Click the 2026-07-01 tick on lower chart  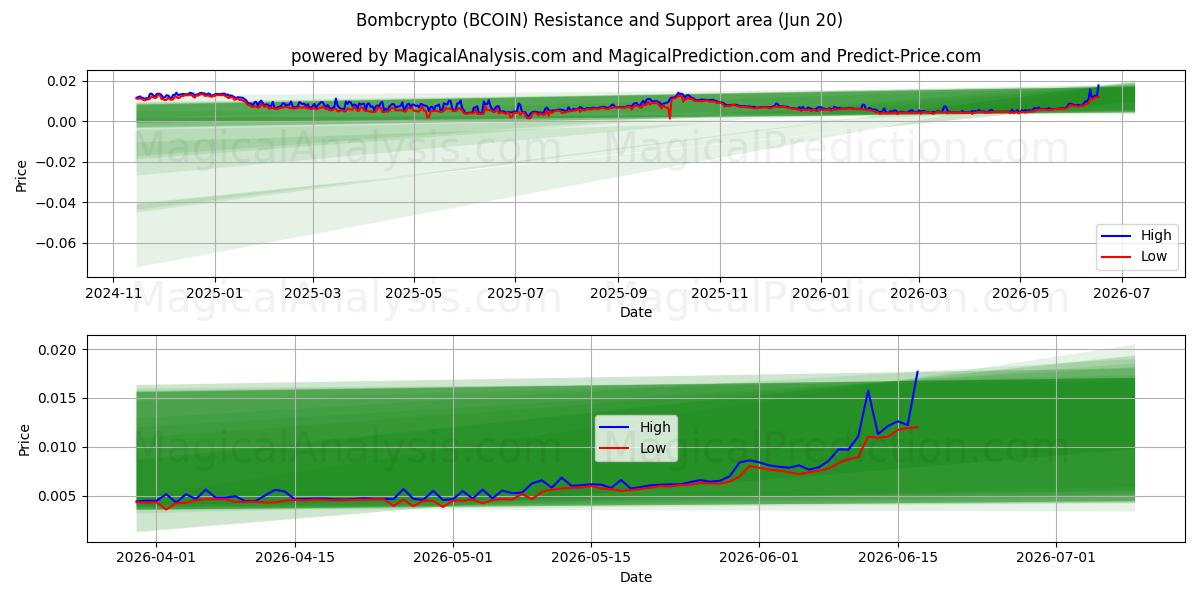click(x=1056, y=560)
